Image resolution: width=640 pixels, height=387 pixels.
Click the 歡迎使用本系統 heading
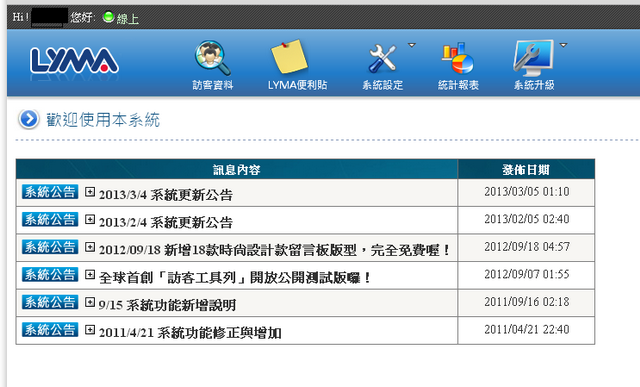coord(103,120)
